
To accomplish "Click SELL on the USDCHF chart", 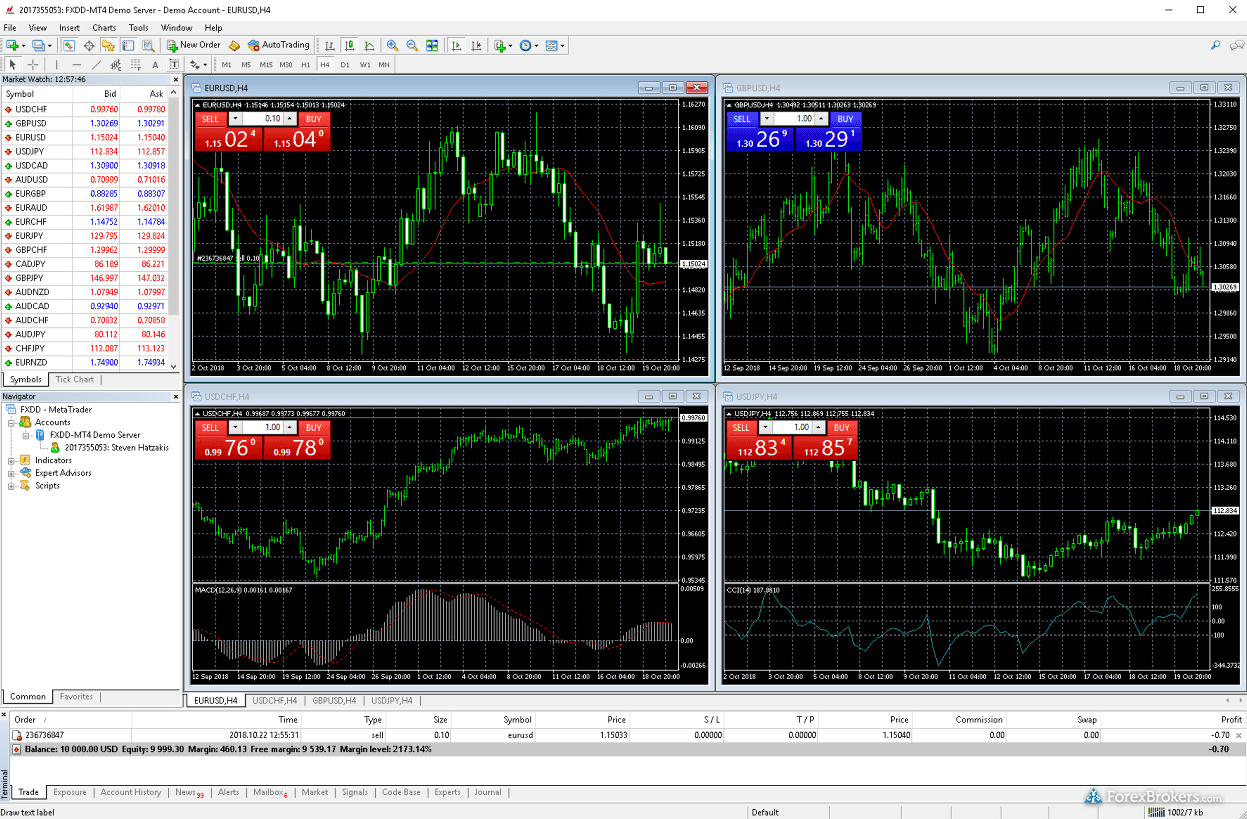I will [x=210, y=428].
